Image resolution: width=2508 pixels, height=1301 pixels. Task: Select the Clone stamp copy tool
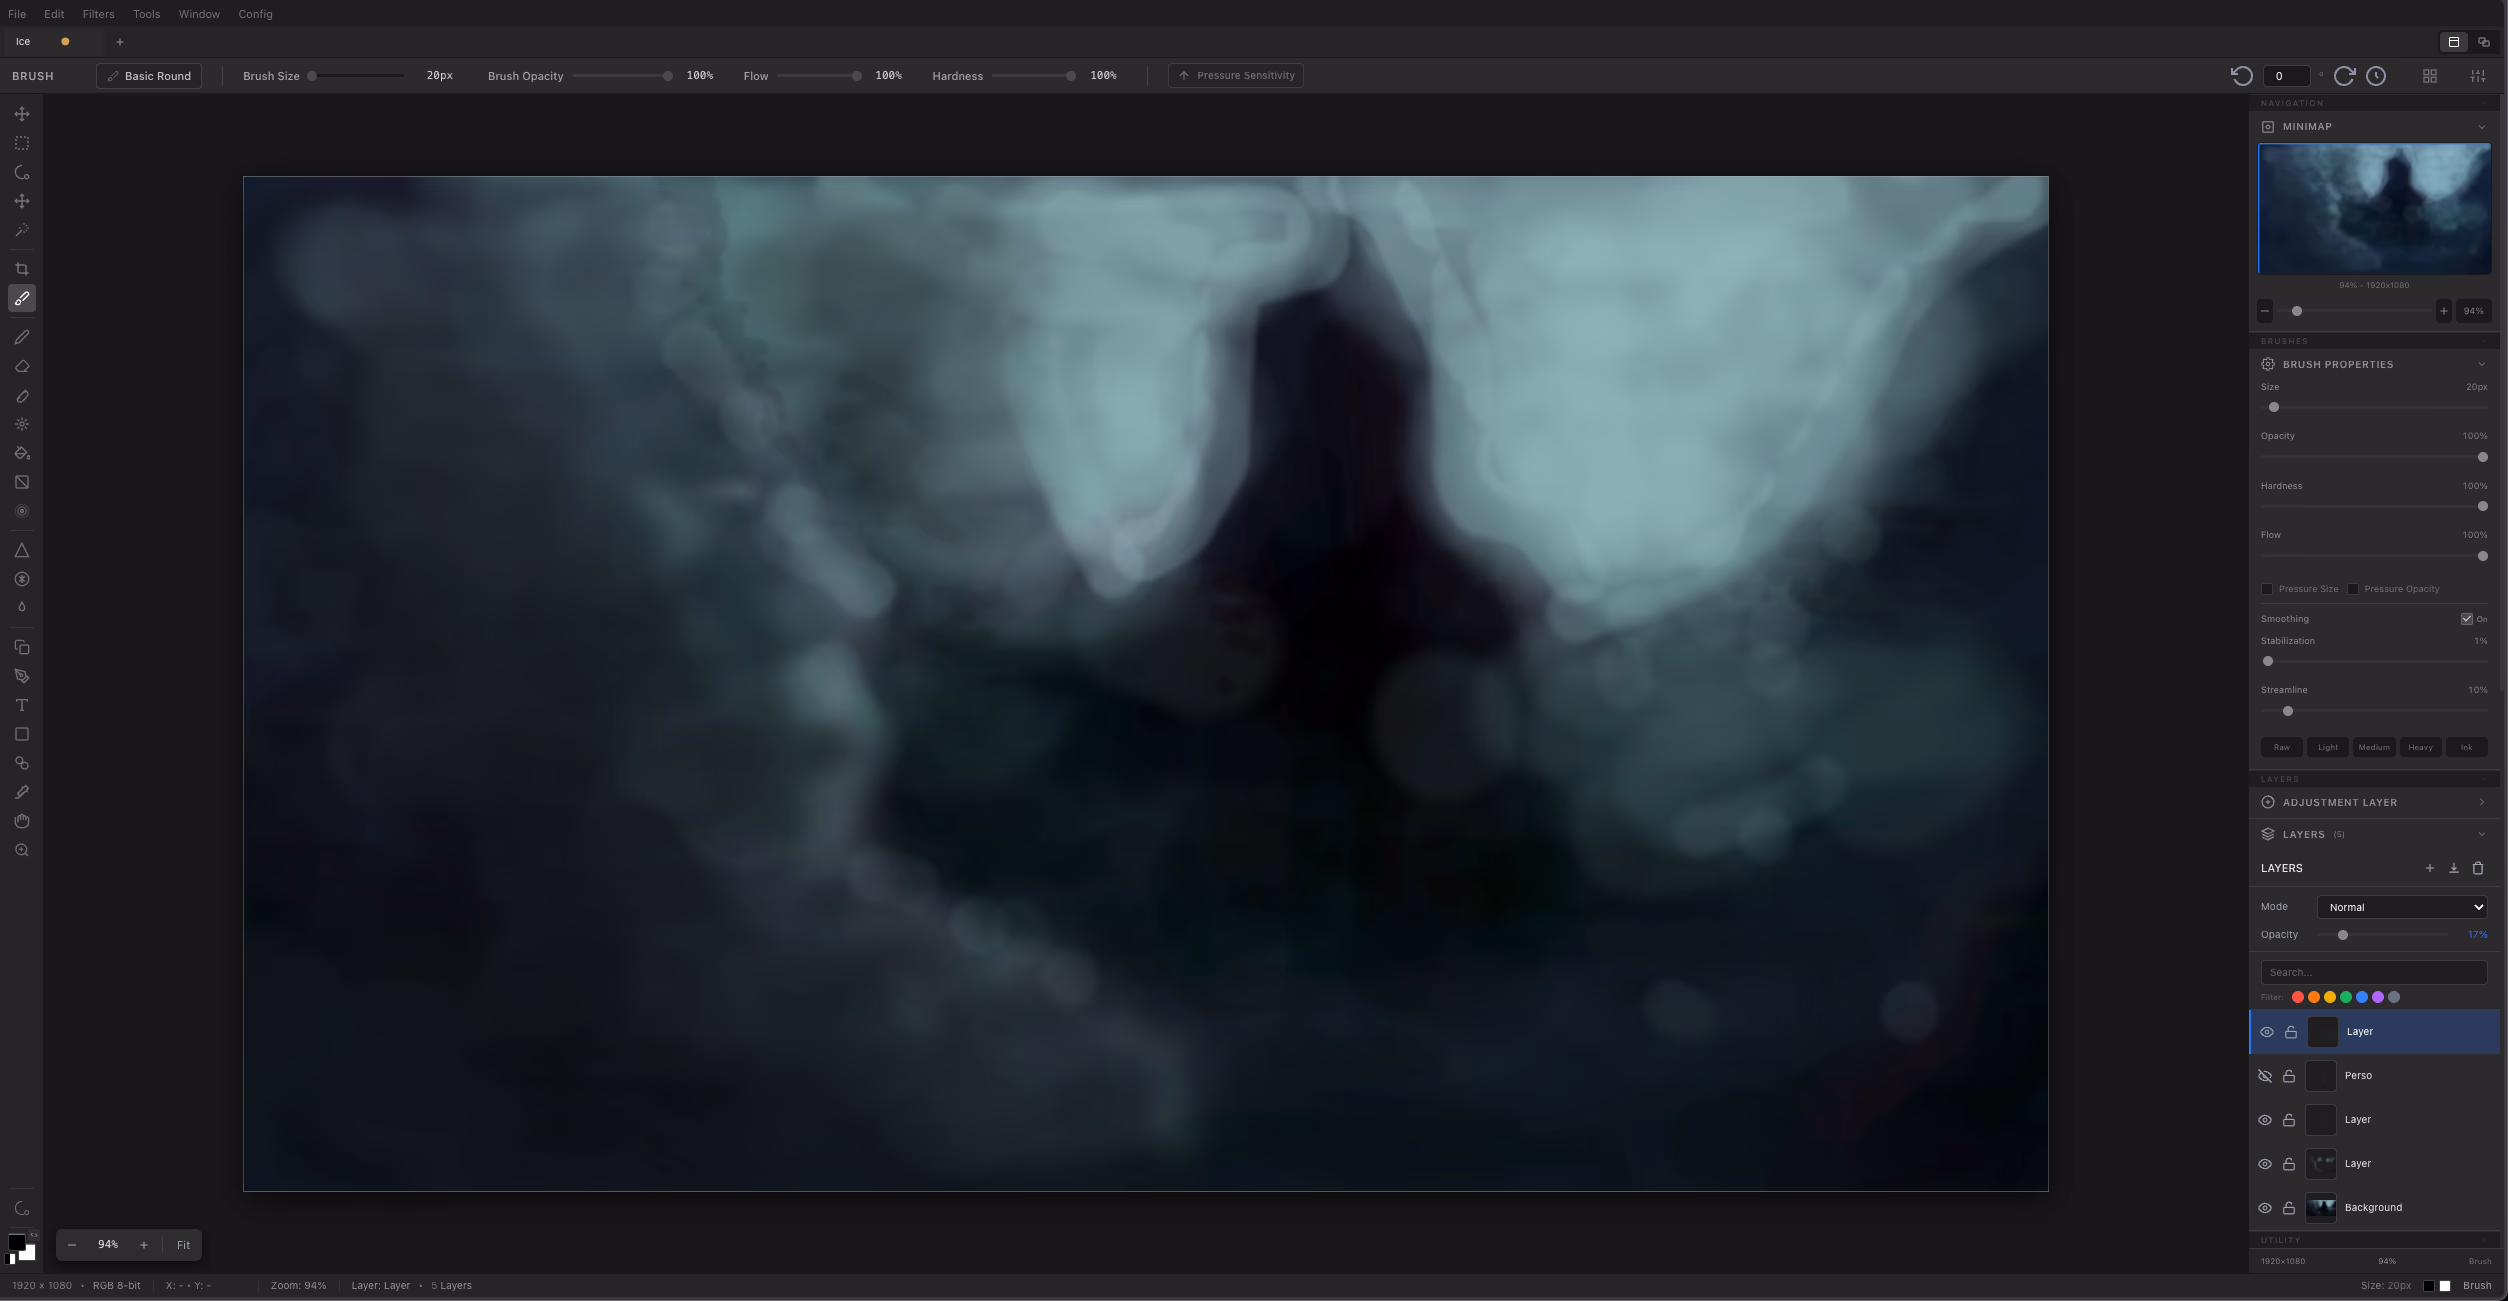tap(22, 647)
